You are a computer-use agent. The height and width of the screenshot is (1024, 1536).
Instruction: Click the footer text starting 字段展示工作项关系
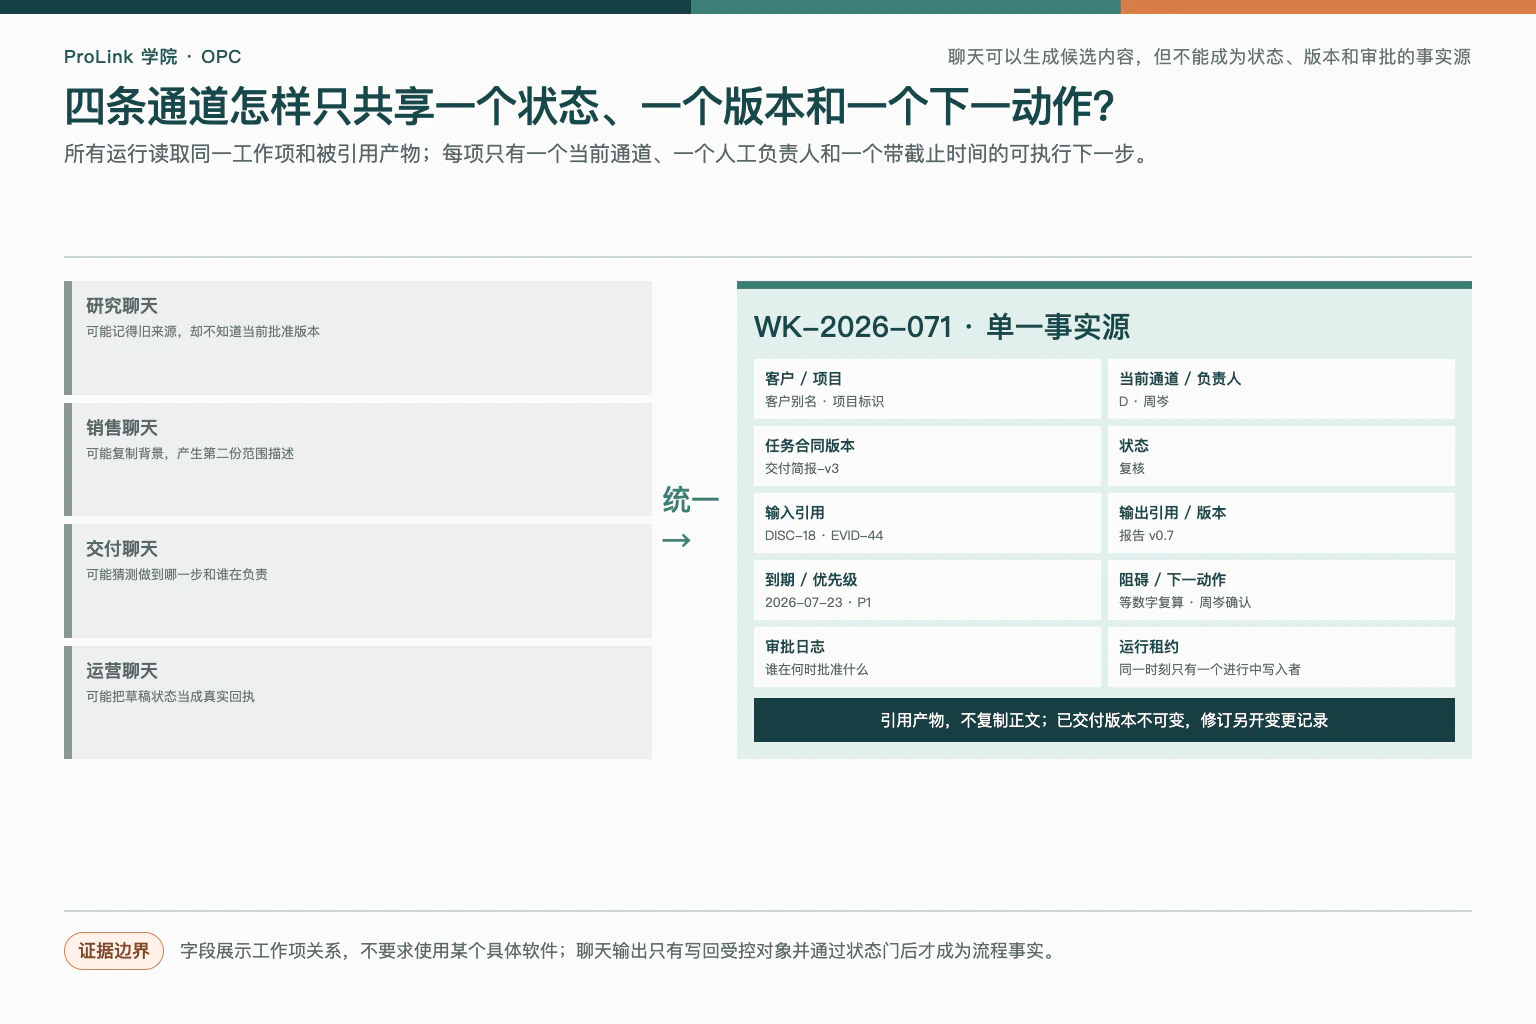point(619,951)
